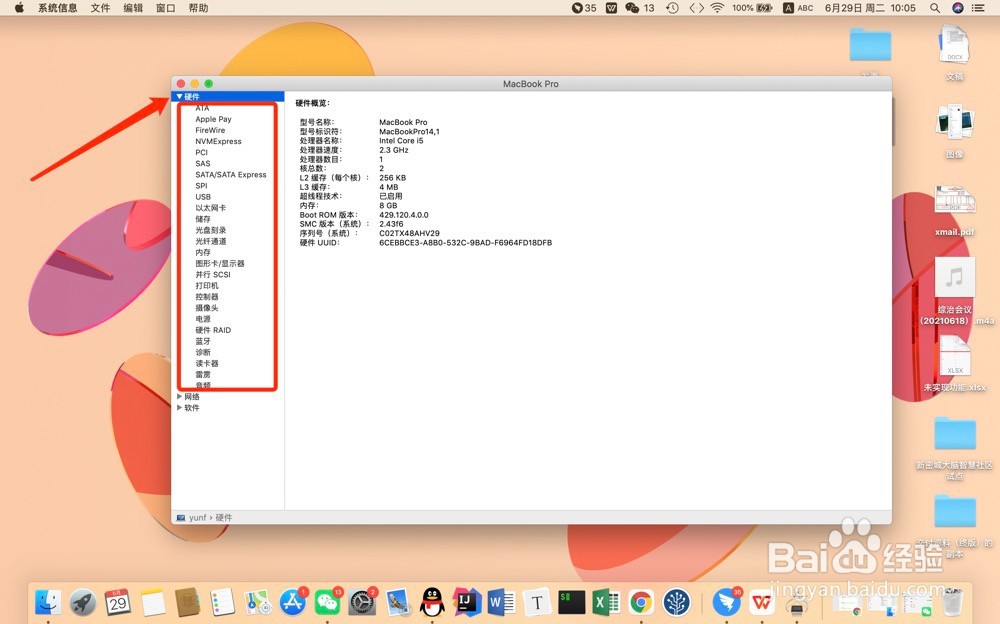
Task: Open the 帮助 menu in the menu bar
Action: [197, 8]
